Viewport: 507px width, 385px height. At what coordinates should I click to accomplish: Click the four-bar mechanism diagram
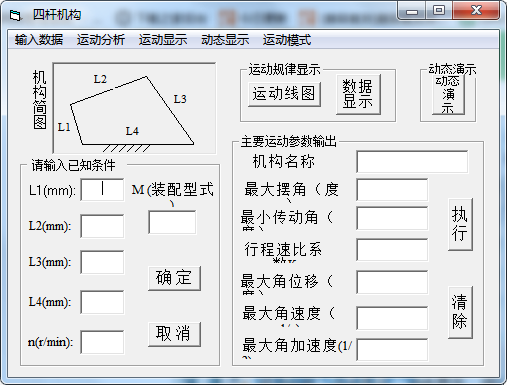click(x=134, y=108)
